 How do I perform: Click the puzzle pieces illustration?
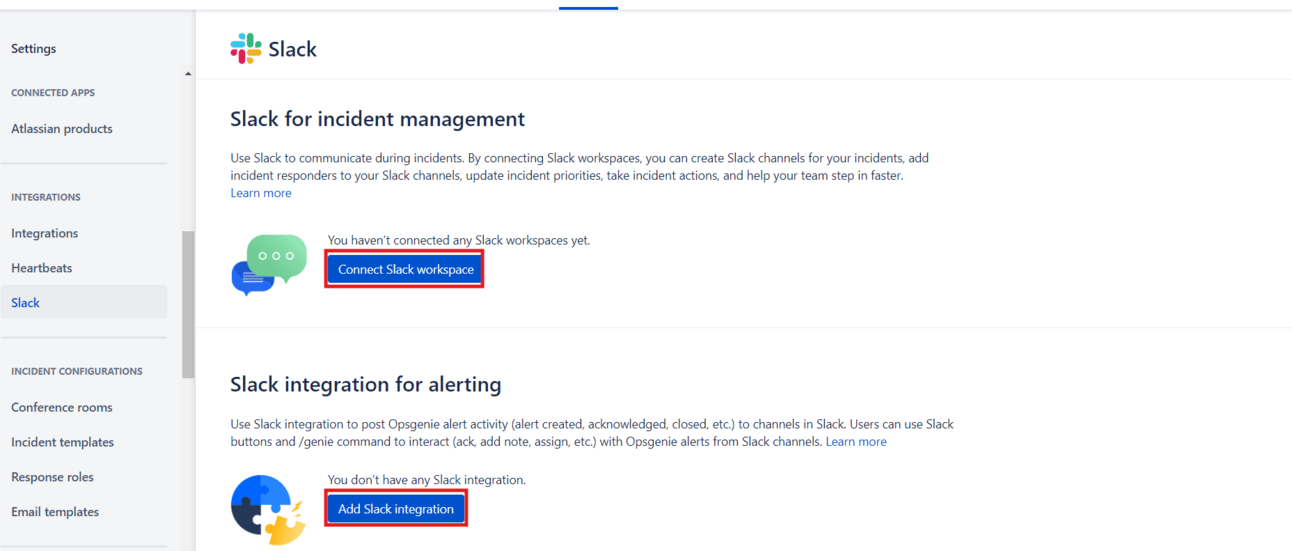268,510
